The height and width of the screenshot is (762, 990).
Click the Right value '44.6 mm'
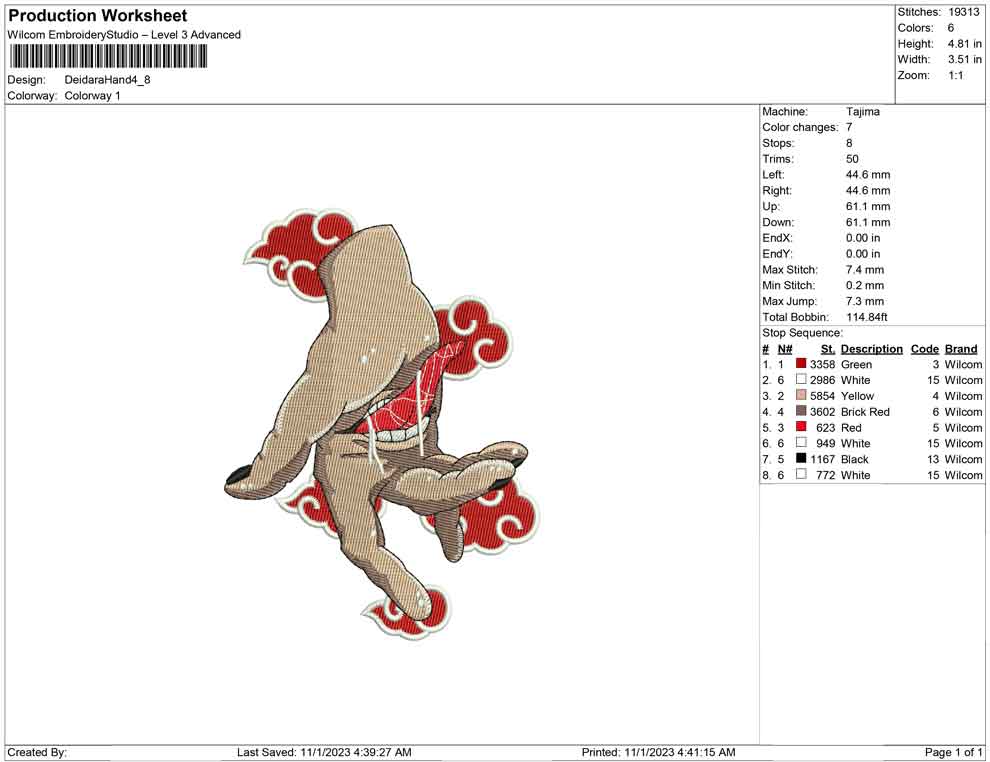point(868,191)
